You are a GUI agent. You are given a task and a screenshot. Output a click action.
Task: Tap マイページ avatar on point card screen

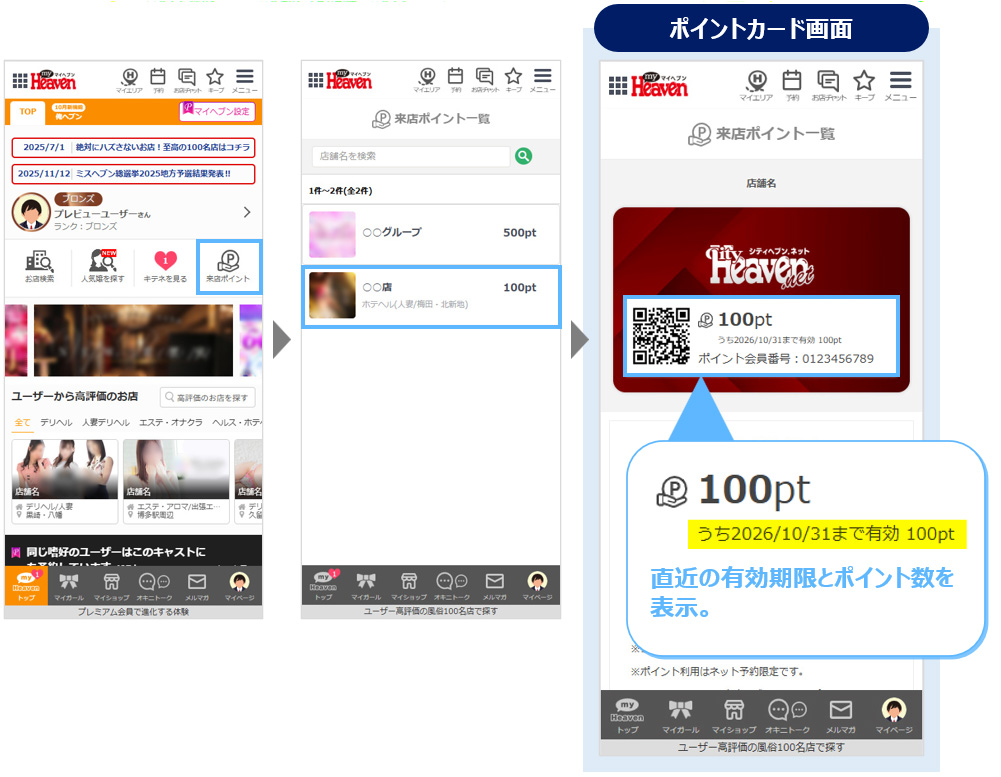point(893,715)
